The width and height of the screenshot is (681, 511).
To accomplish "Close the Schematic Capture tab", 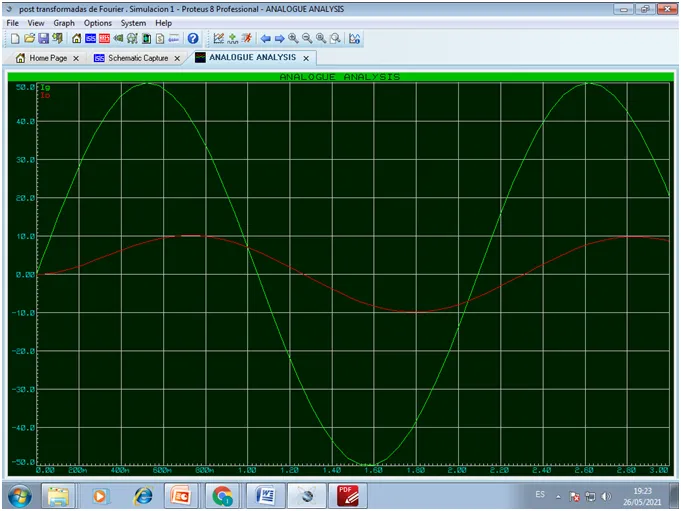I will (177, 58).
